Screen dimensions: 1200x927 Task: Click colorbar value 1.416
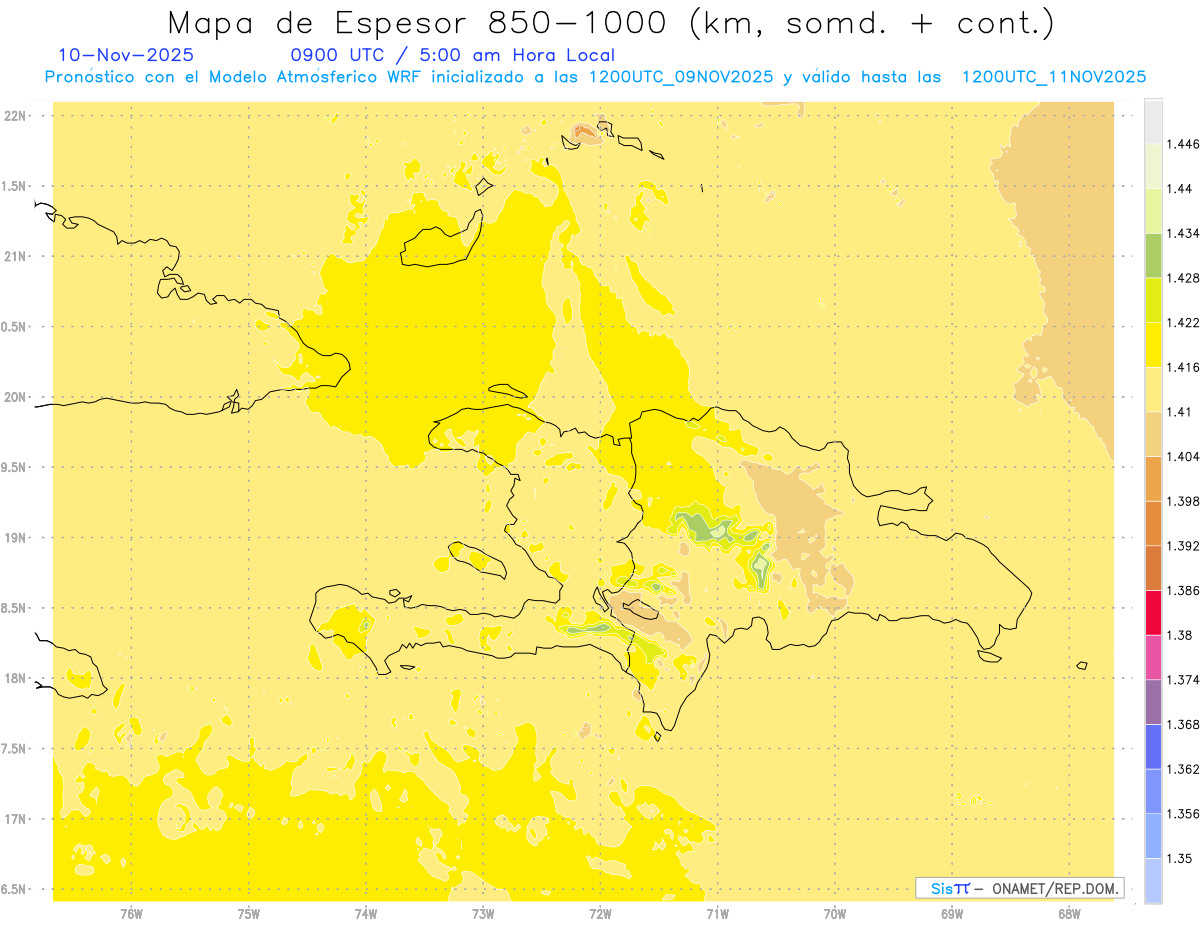coord(1183,367)
